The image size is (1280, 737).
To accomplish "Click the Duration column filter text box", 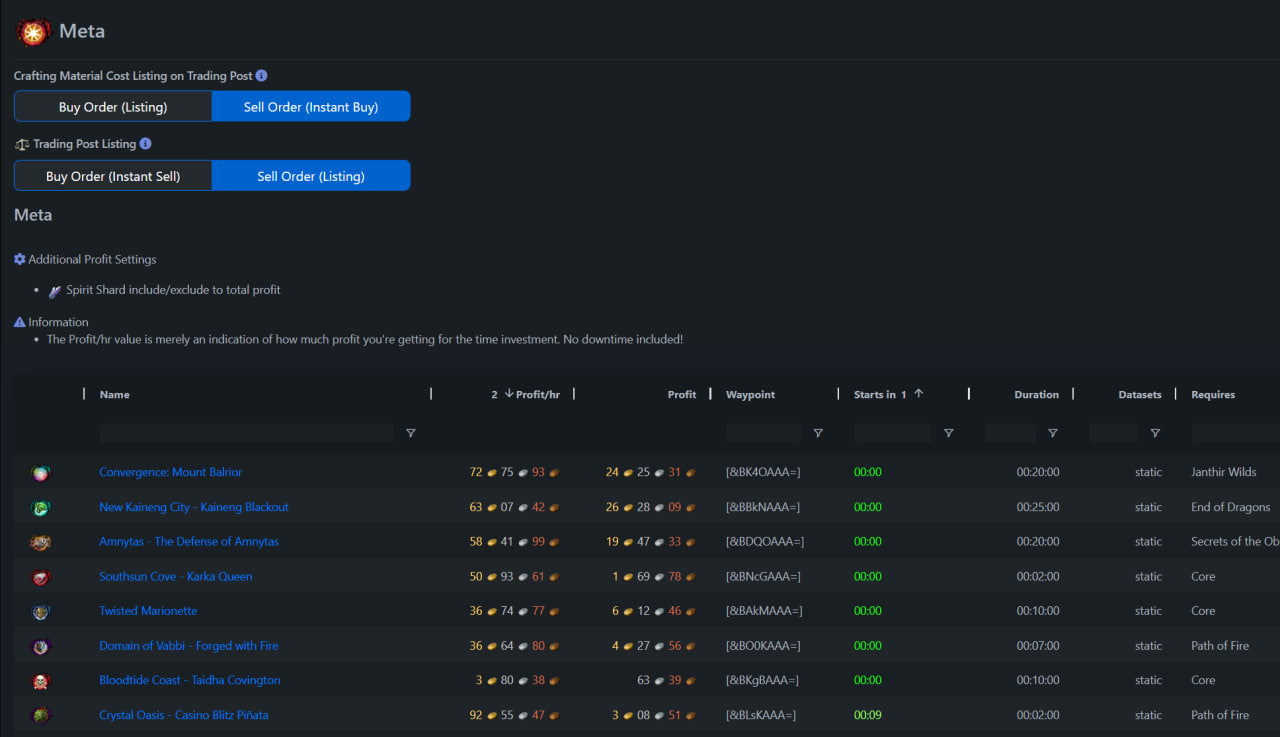I will tap(1010, 433).
